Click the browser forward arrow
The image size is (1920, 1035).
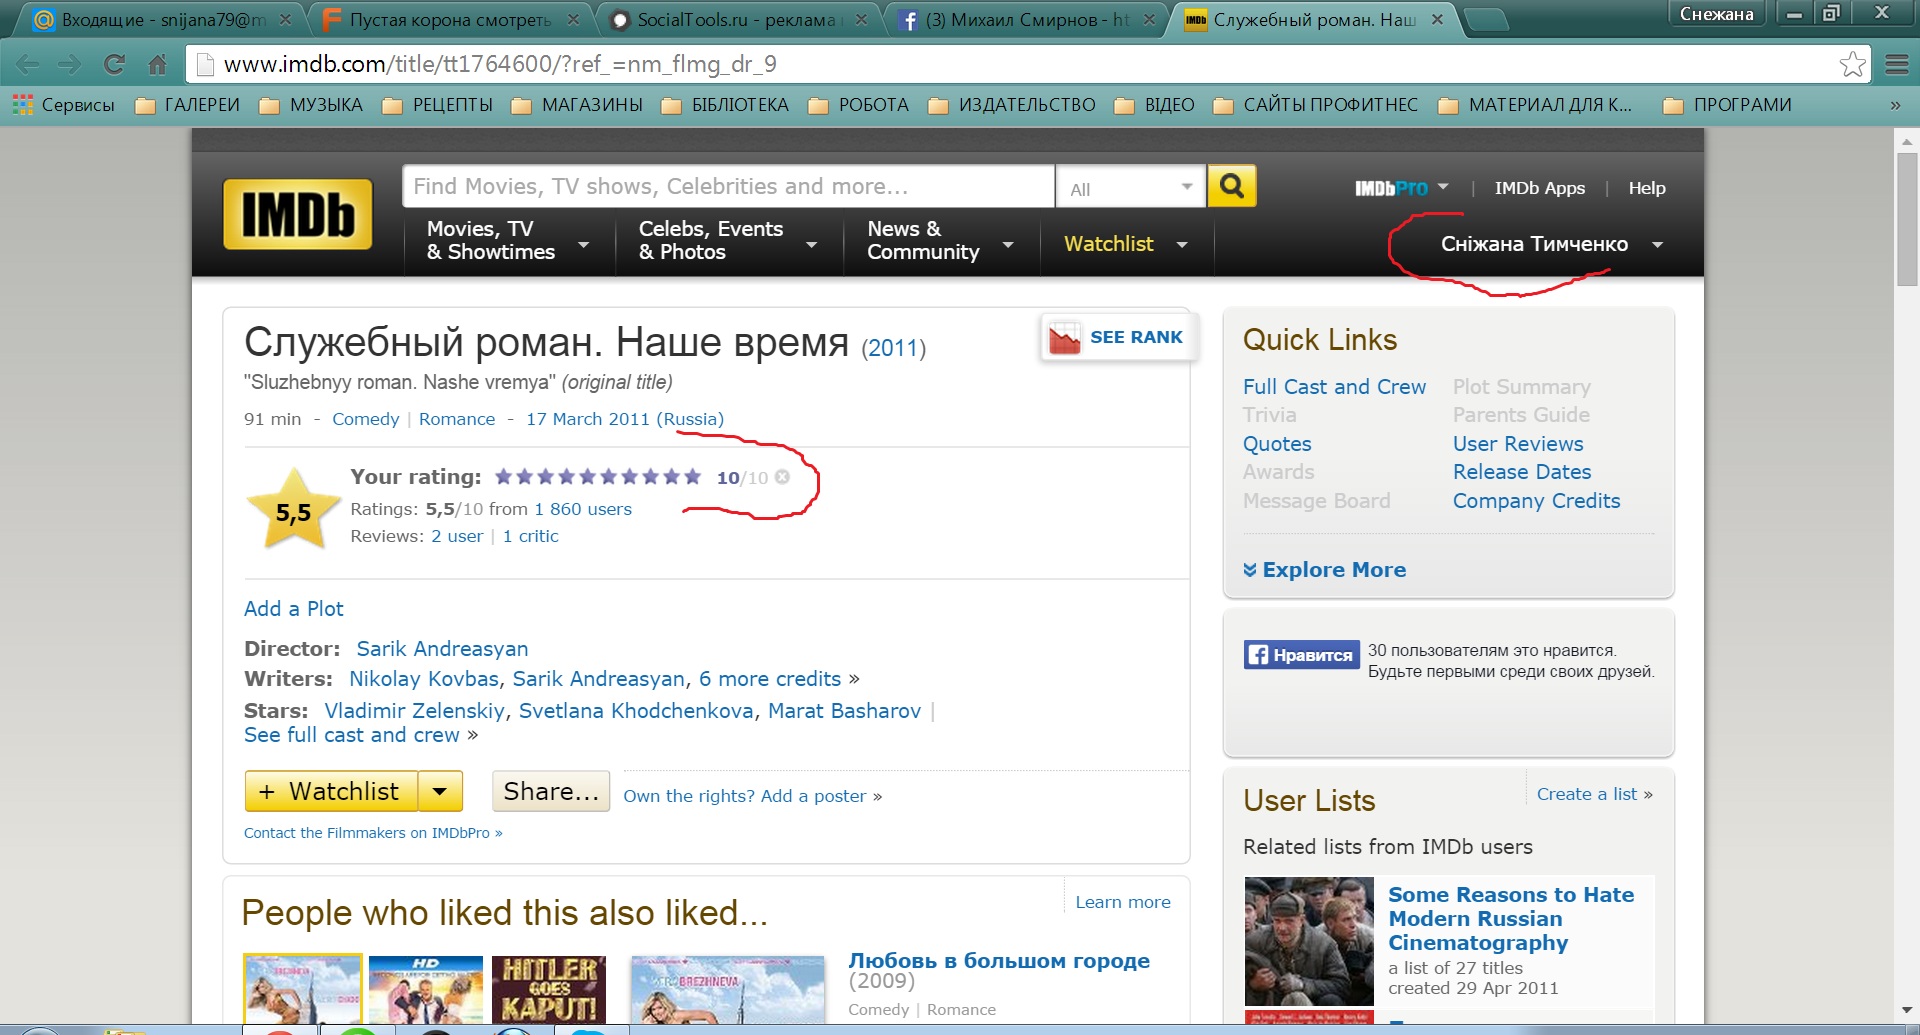[70, 65]
